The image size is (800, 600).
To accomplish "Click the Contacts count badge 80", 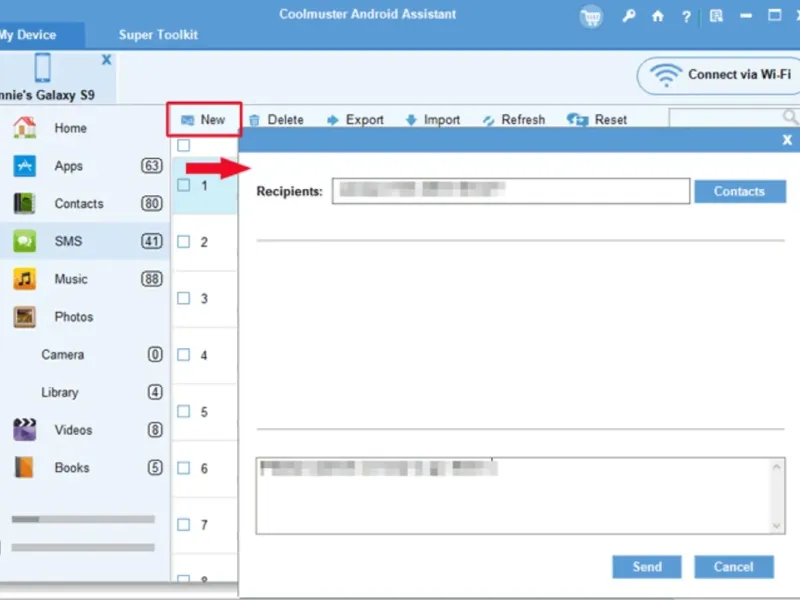I will tap(152, 204).
